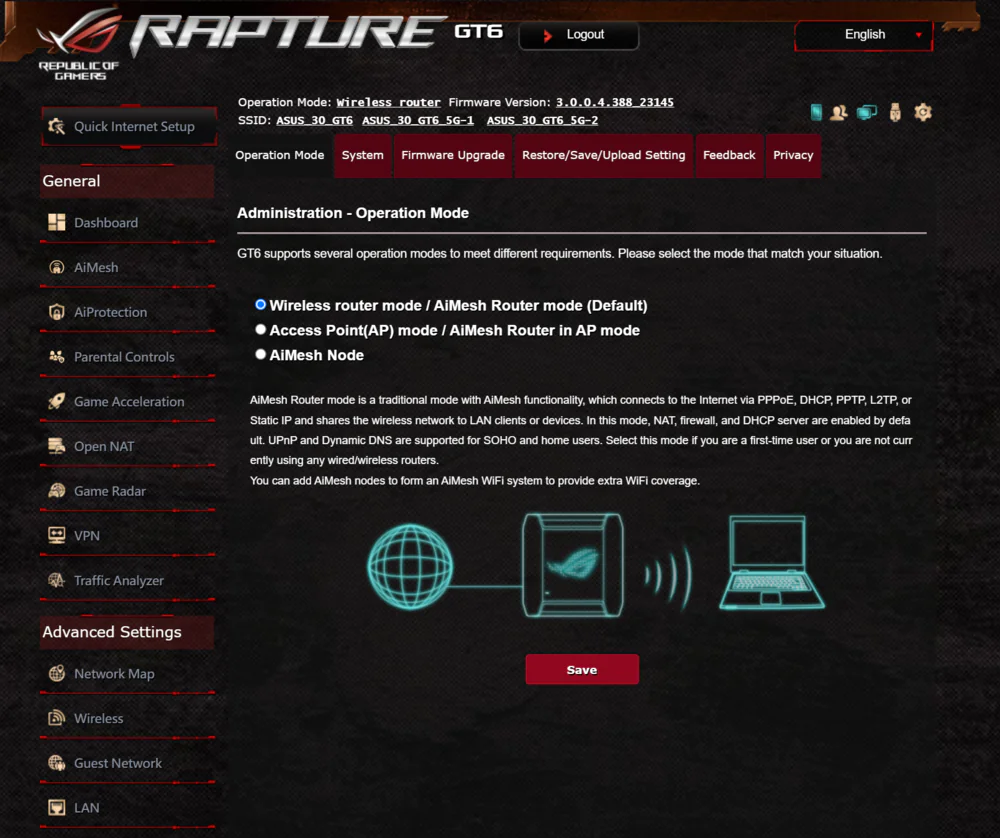Click the Advanced Settings section header
1000x838 pixels.
tap(127, 632)
